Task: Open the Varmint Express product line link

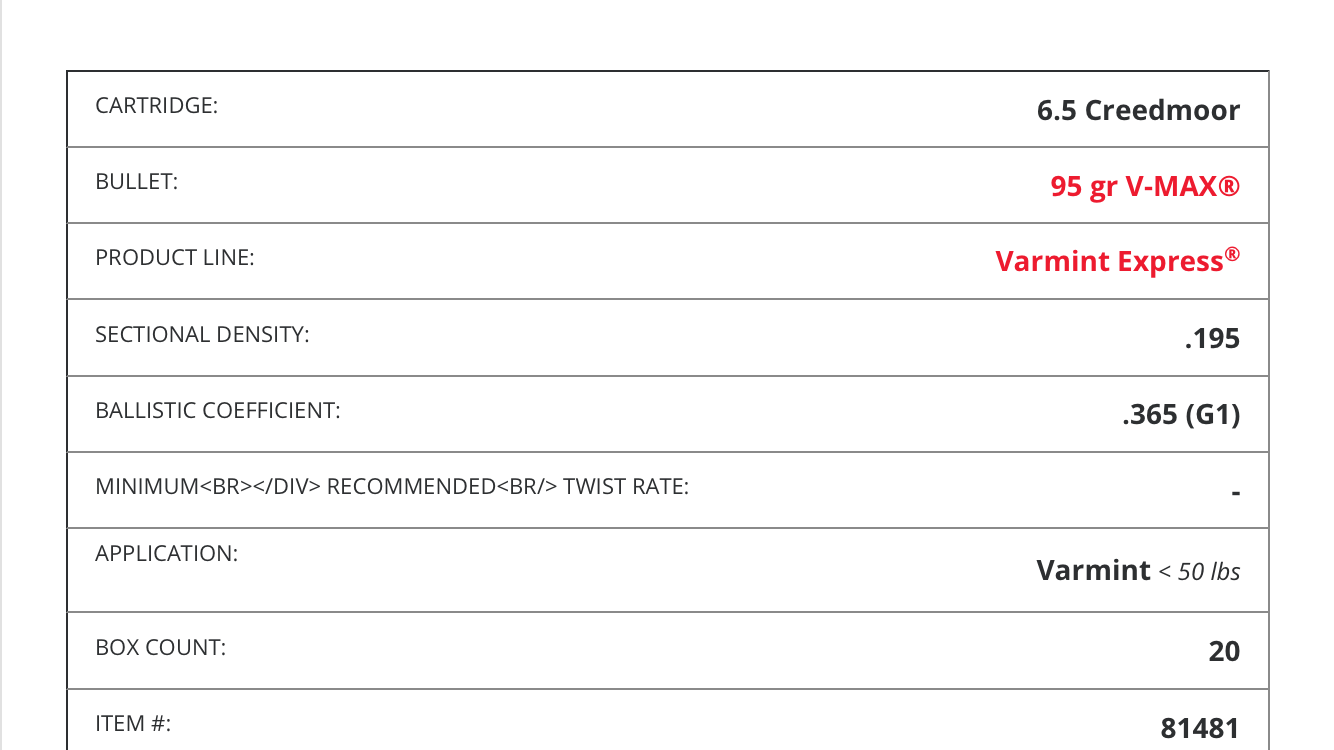Action: (1118, 261)
